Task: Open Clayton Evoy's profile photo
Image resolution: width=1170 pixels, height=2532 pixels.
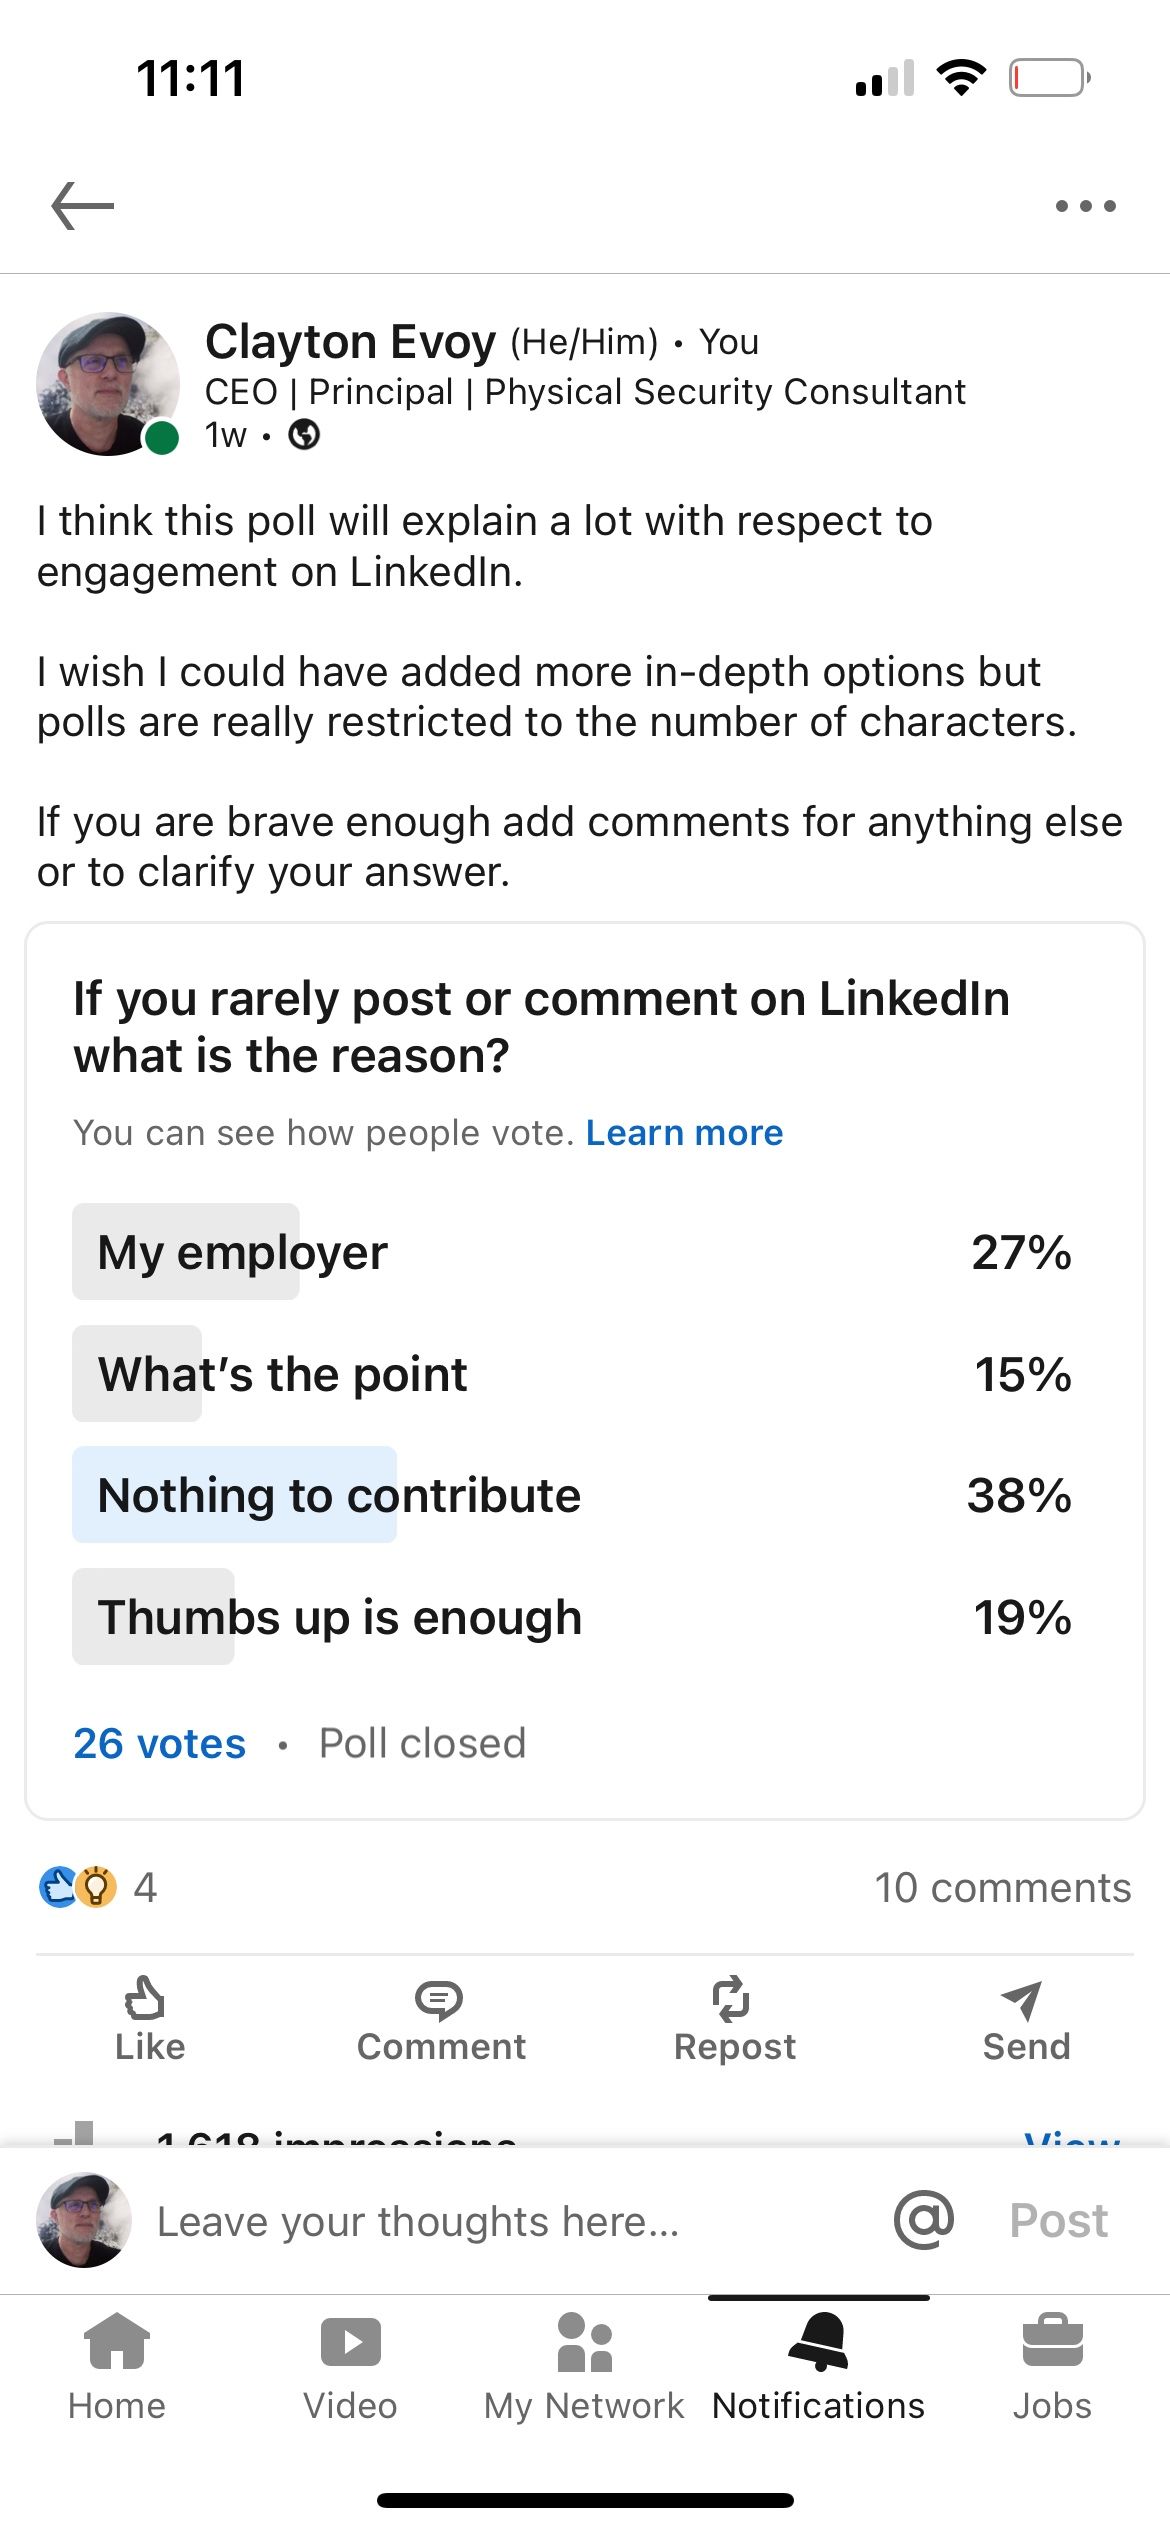Action: tap(108, 384)
